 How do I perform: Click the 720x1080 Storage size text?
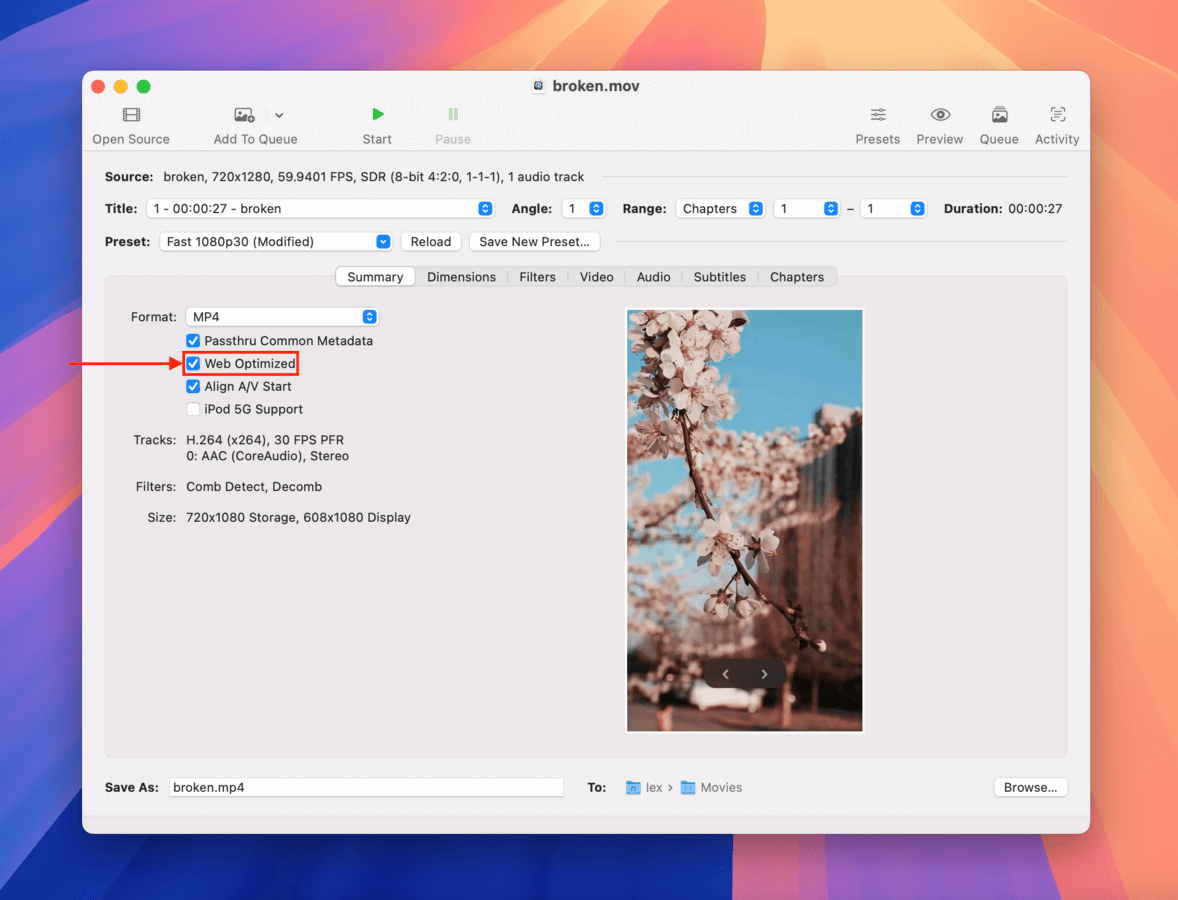pyautogui.click(x=298, y=518)
